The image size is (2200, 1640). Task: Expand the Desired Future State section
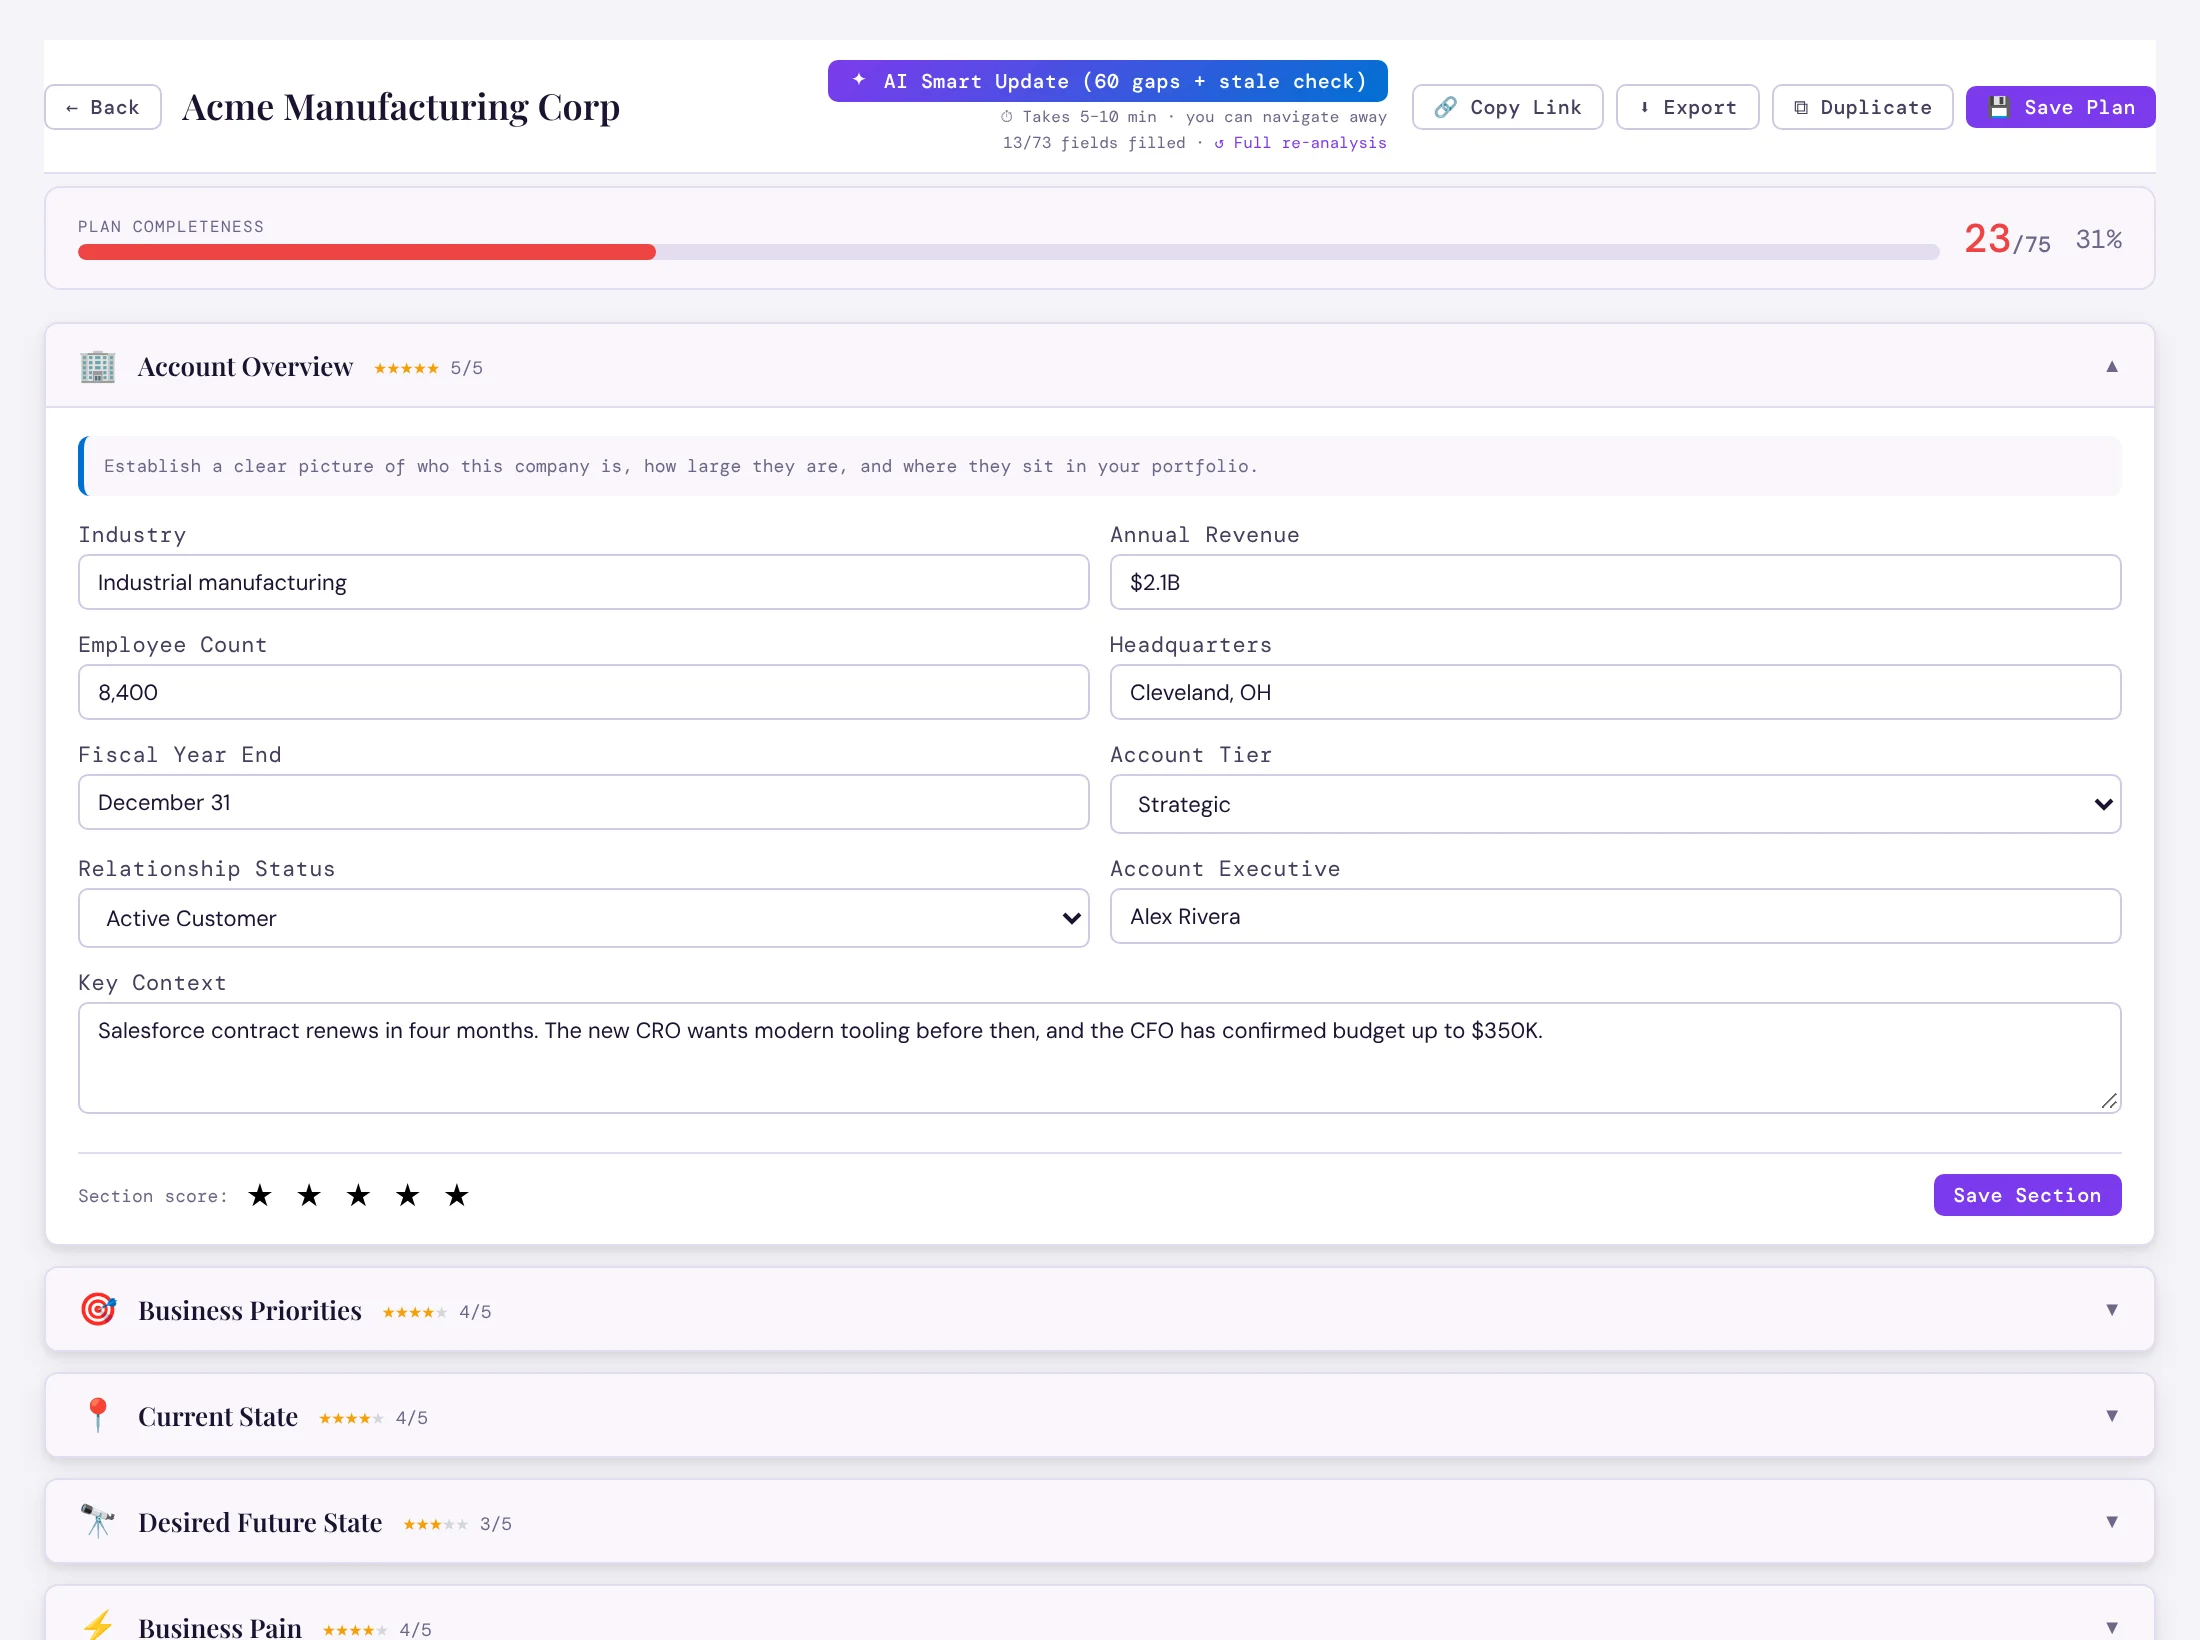2112,1522
